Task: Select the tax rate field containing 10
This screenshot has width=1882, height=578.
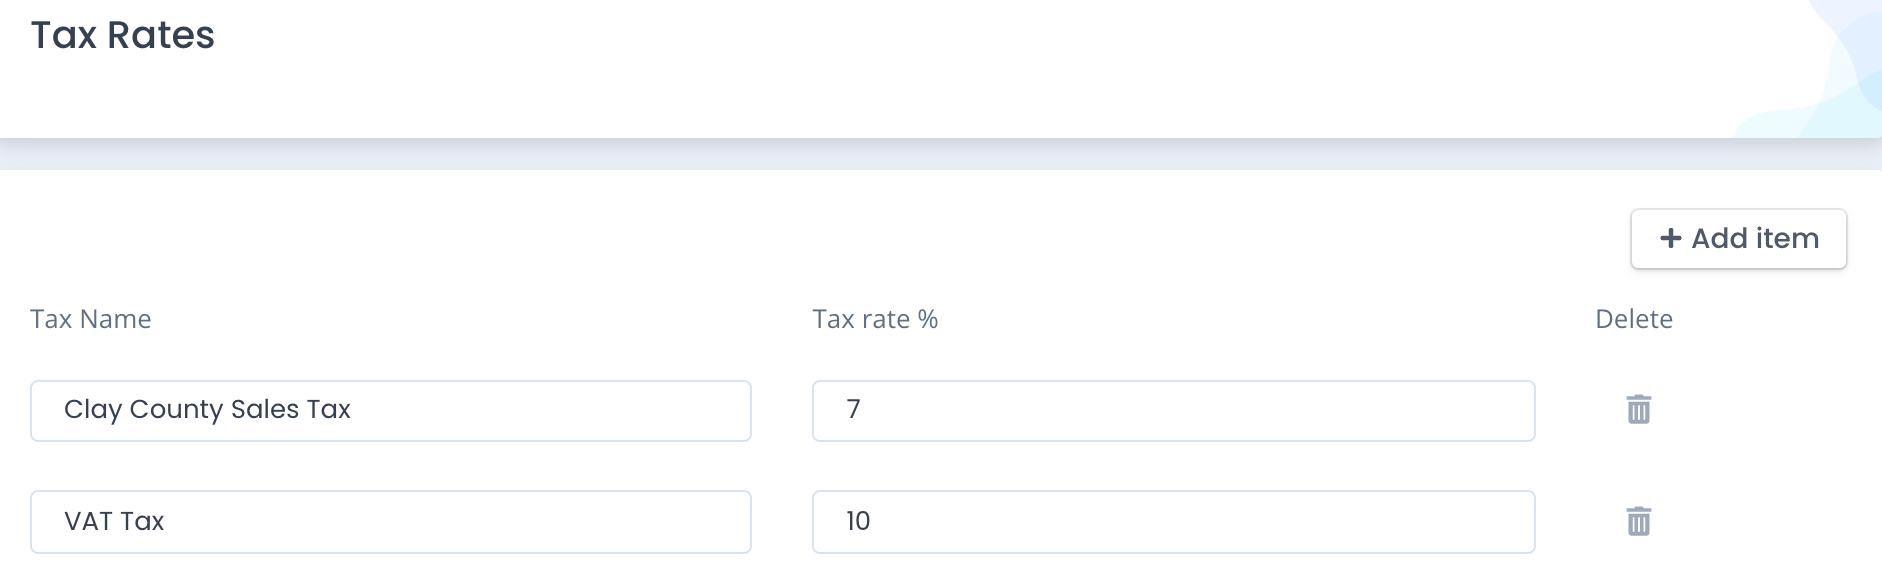Action: pos(1173,522)
